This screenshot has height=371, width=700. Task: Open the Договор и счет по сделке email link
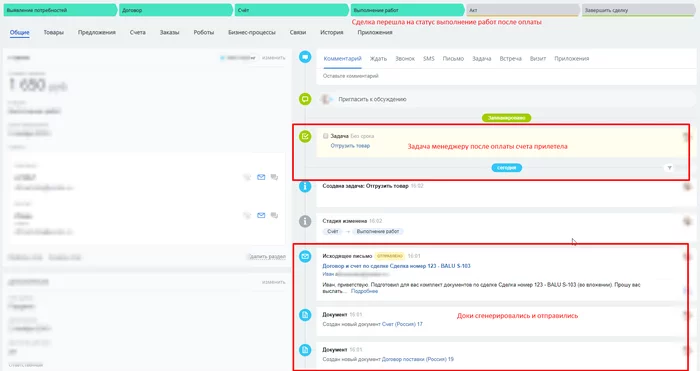coord(396,266)
